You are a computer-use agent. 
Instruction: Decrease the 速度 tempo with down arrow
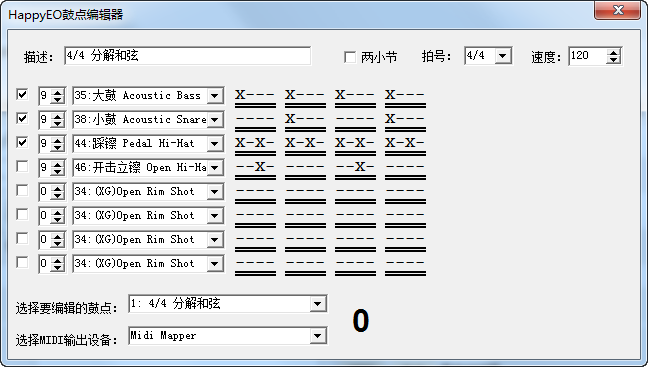[x=614, y=60]
